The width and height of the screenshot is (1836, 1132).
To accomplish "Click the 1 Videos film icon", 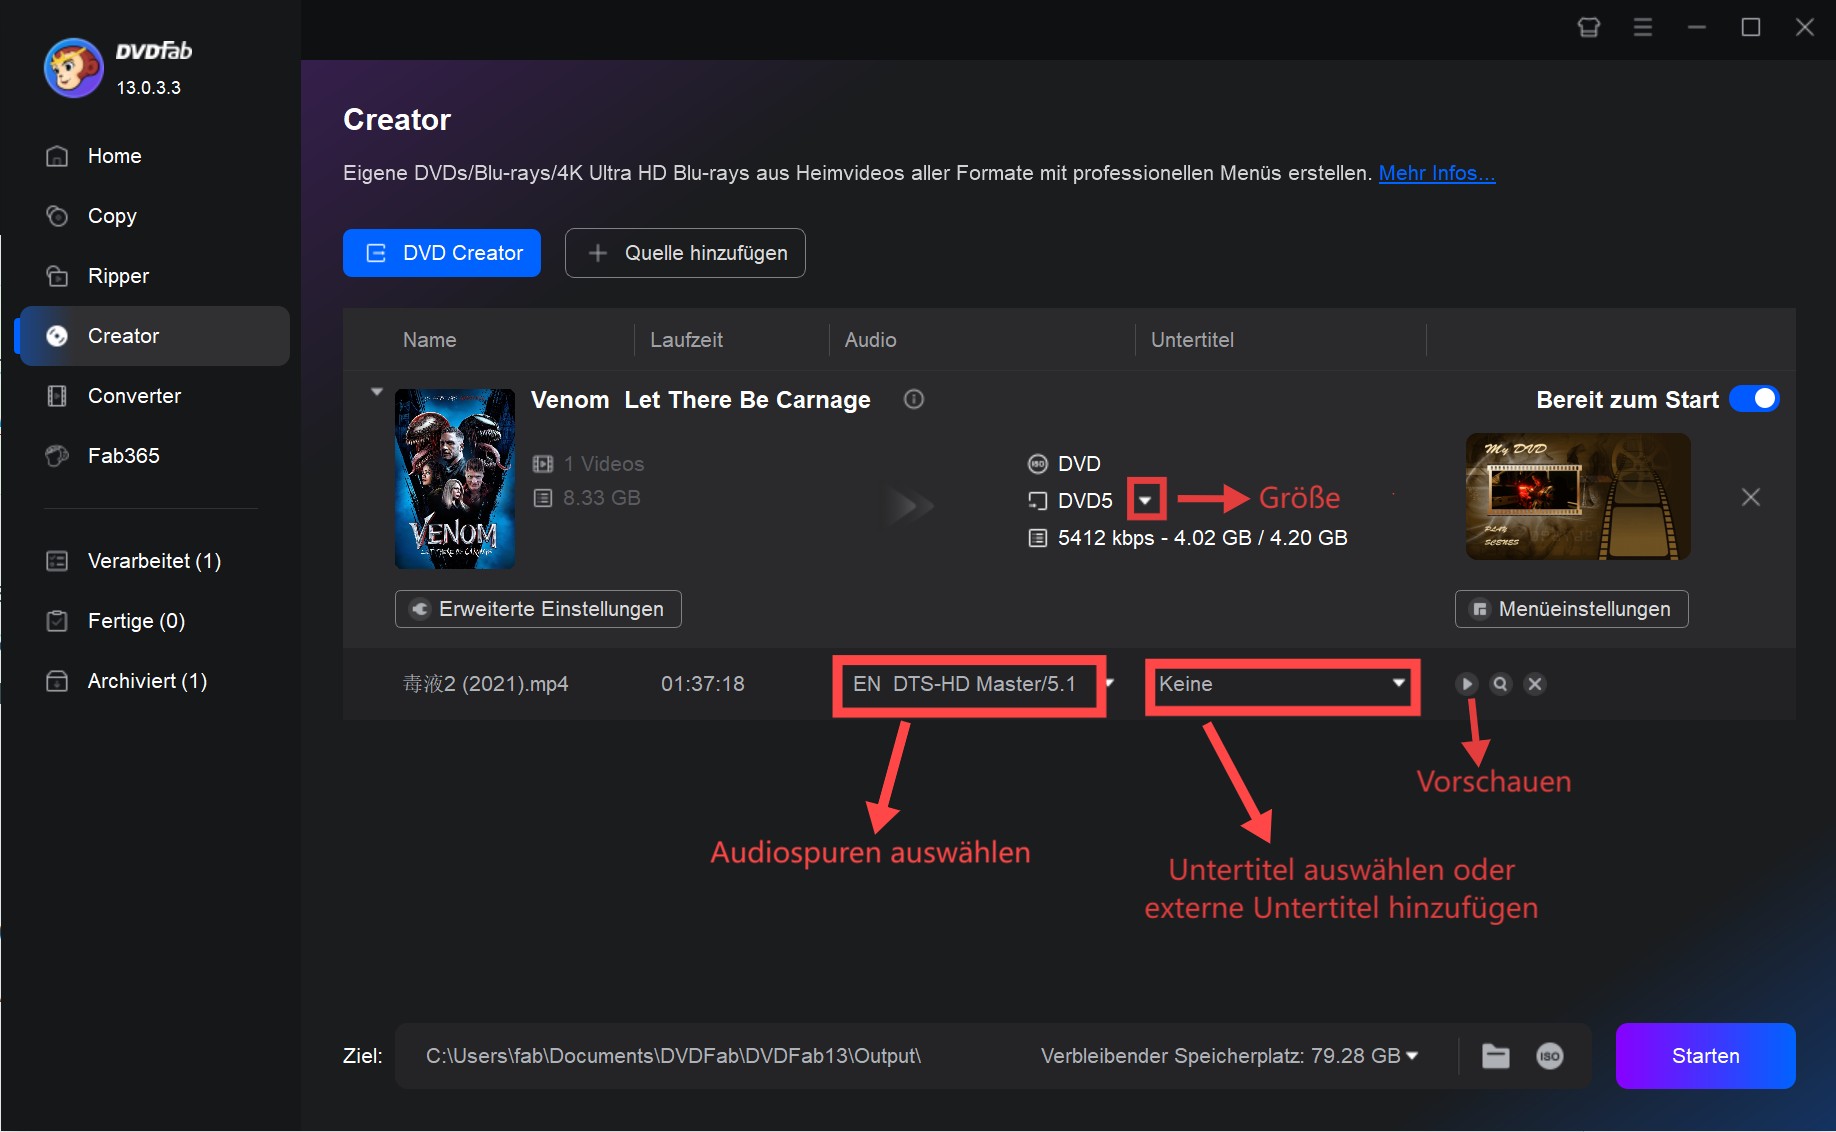I will click(543, 464).
